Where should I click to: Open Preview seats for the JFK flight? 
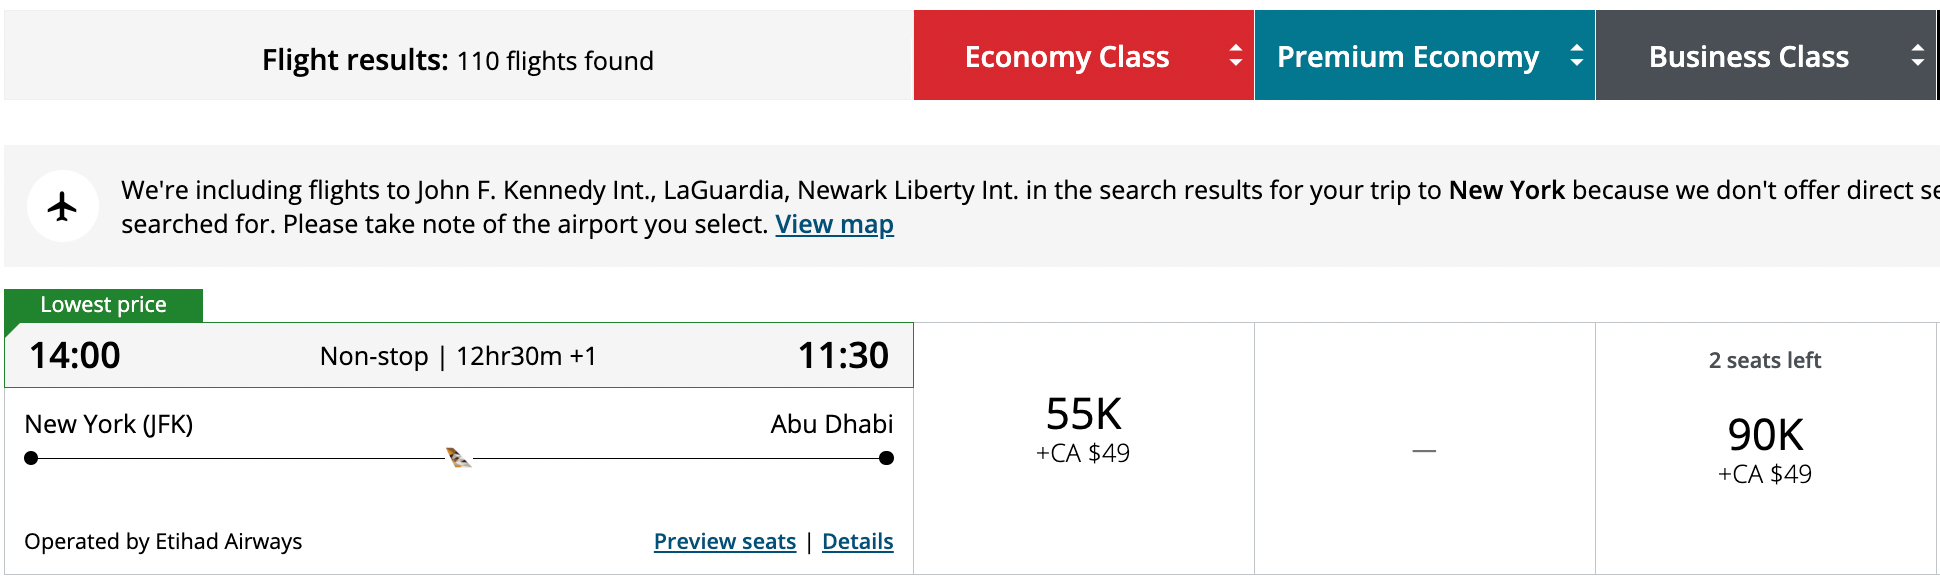pyautogui.click(x=724, y=541)
